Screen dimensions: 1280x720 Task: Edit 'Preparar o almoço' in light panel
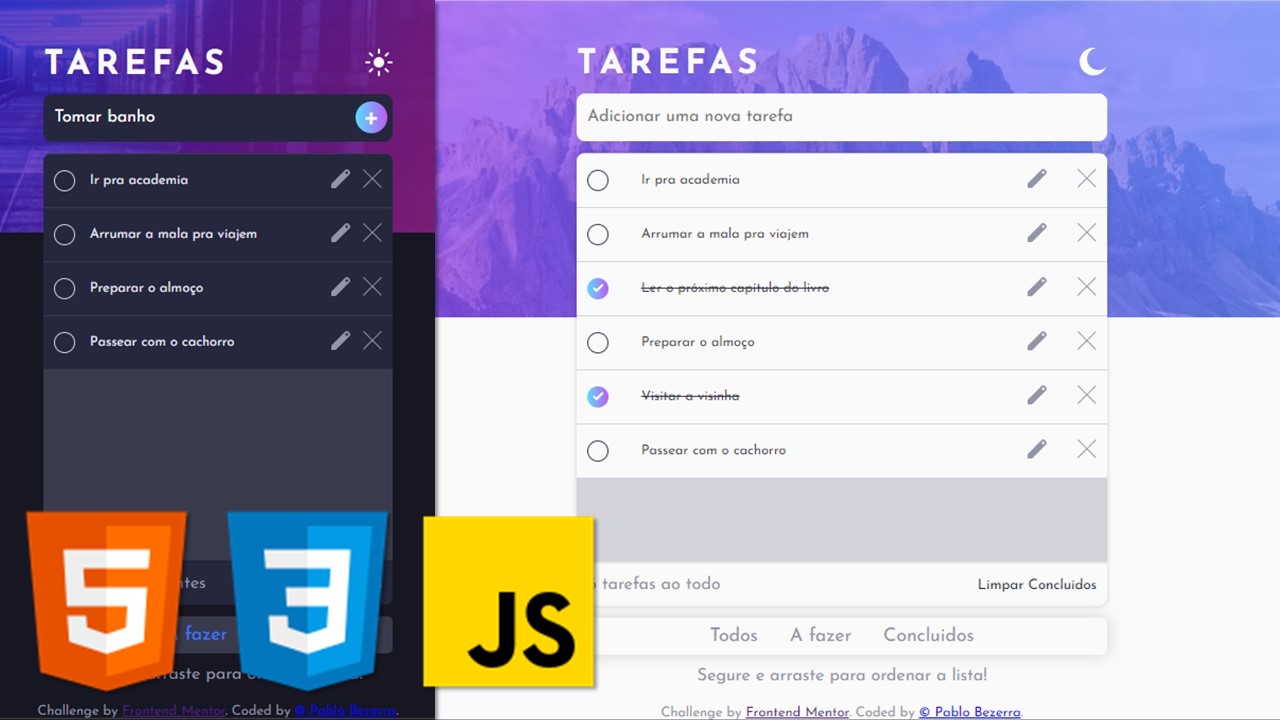tap(1037, 341)
